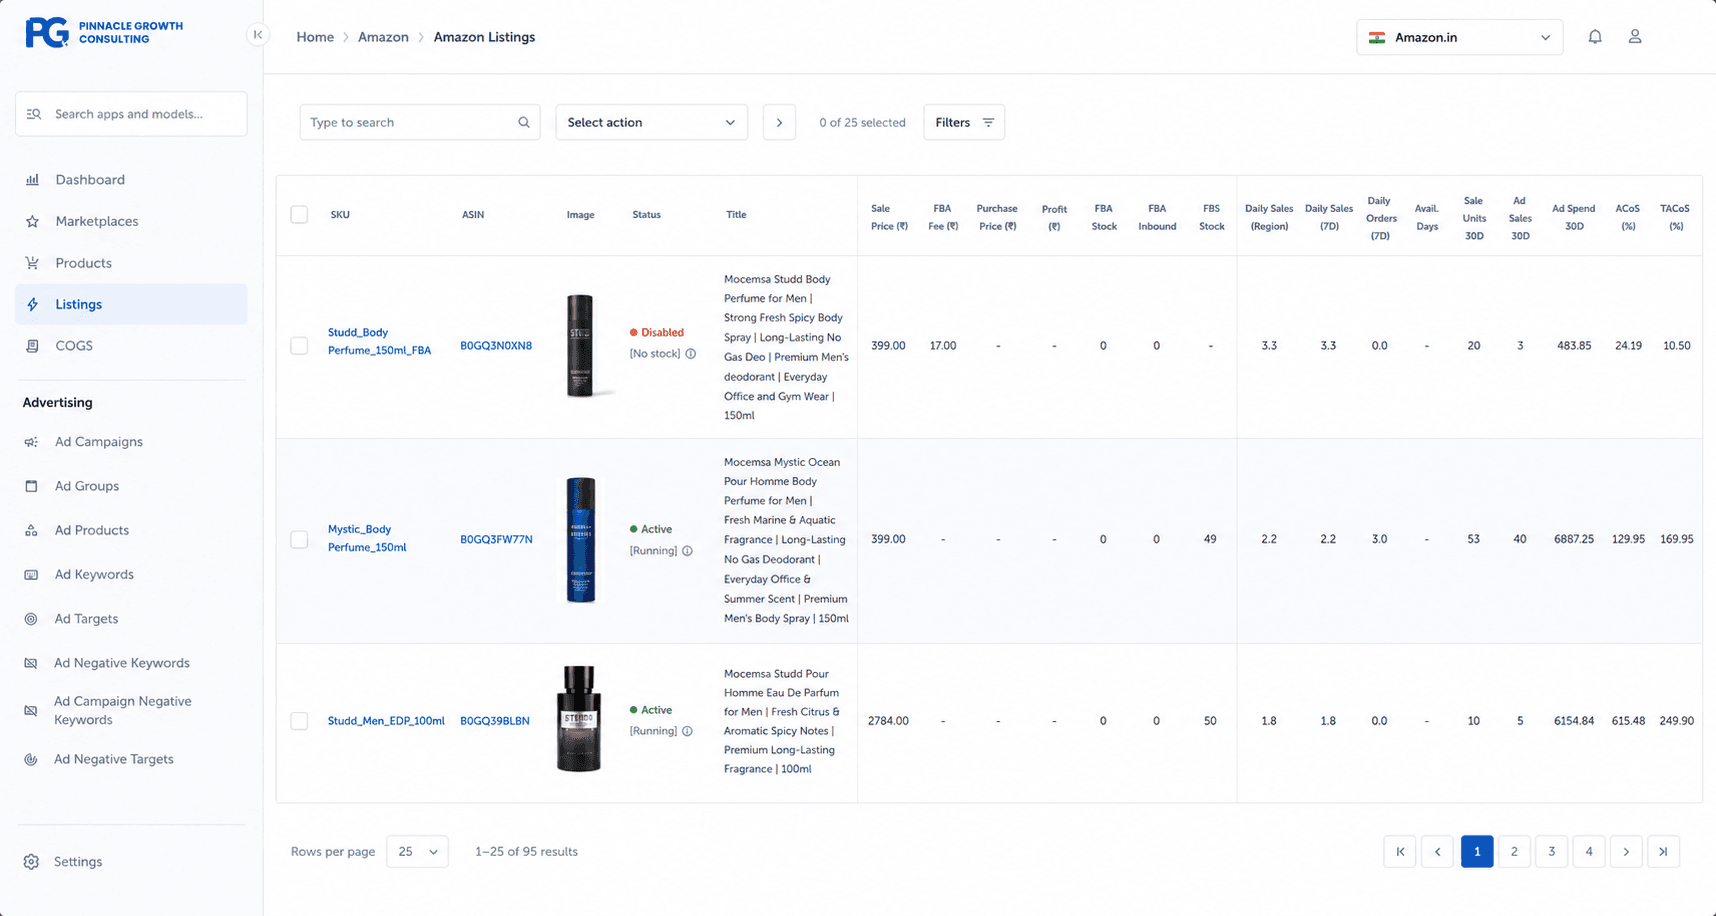Focus Search apps and models field
Image resolution: width=1716 pixels, height=916 pixels.
tap(131, 114)
